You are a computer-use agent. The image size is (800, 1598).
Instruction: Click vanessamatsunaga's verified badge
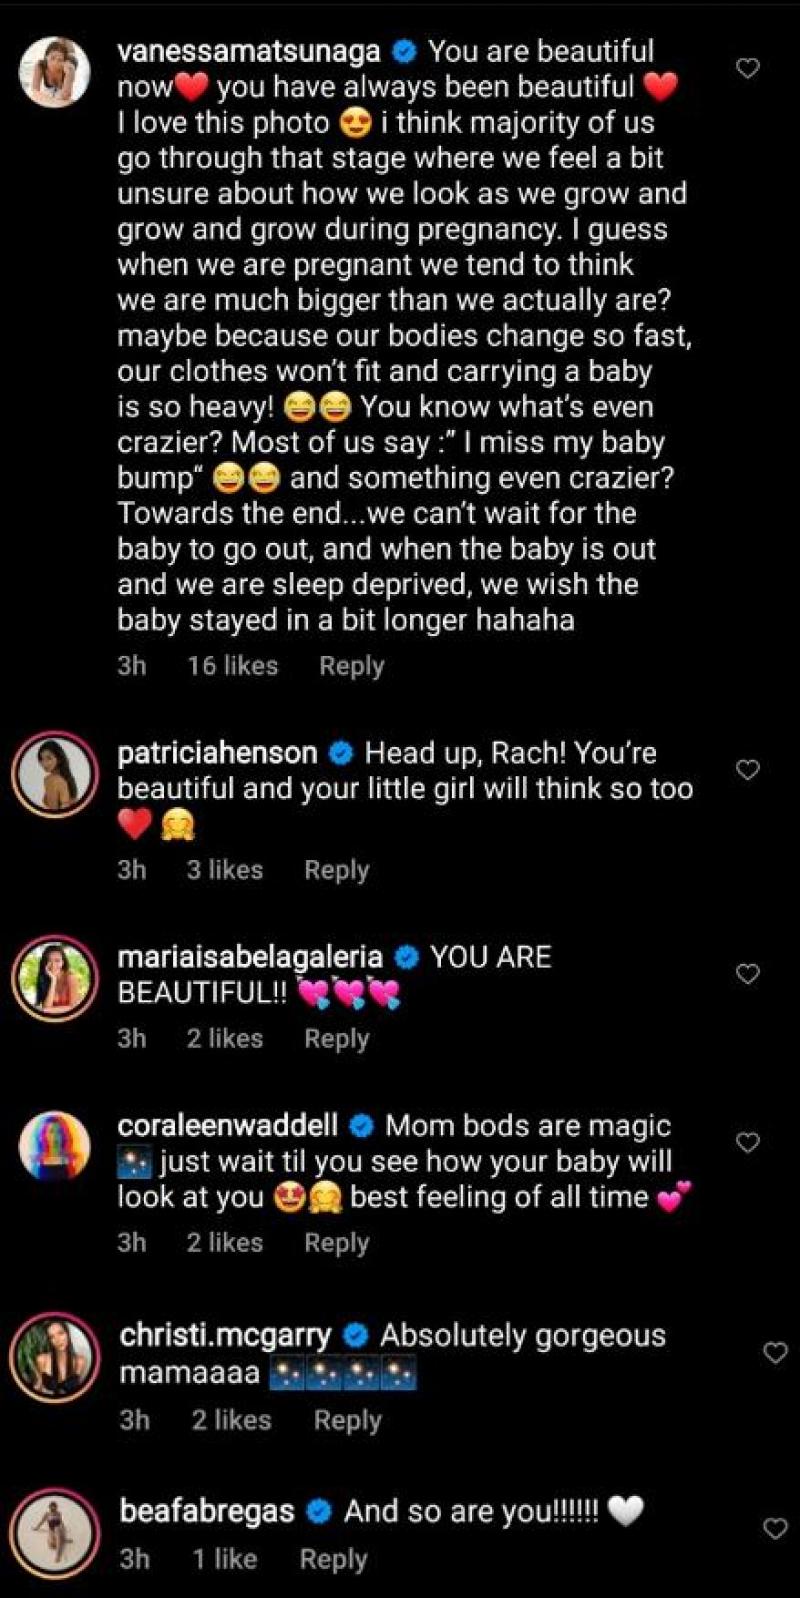(405, 49)
